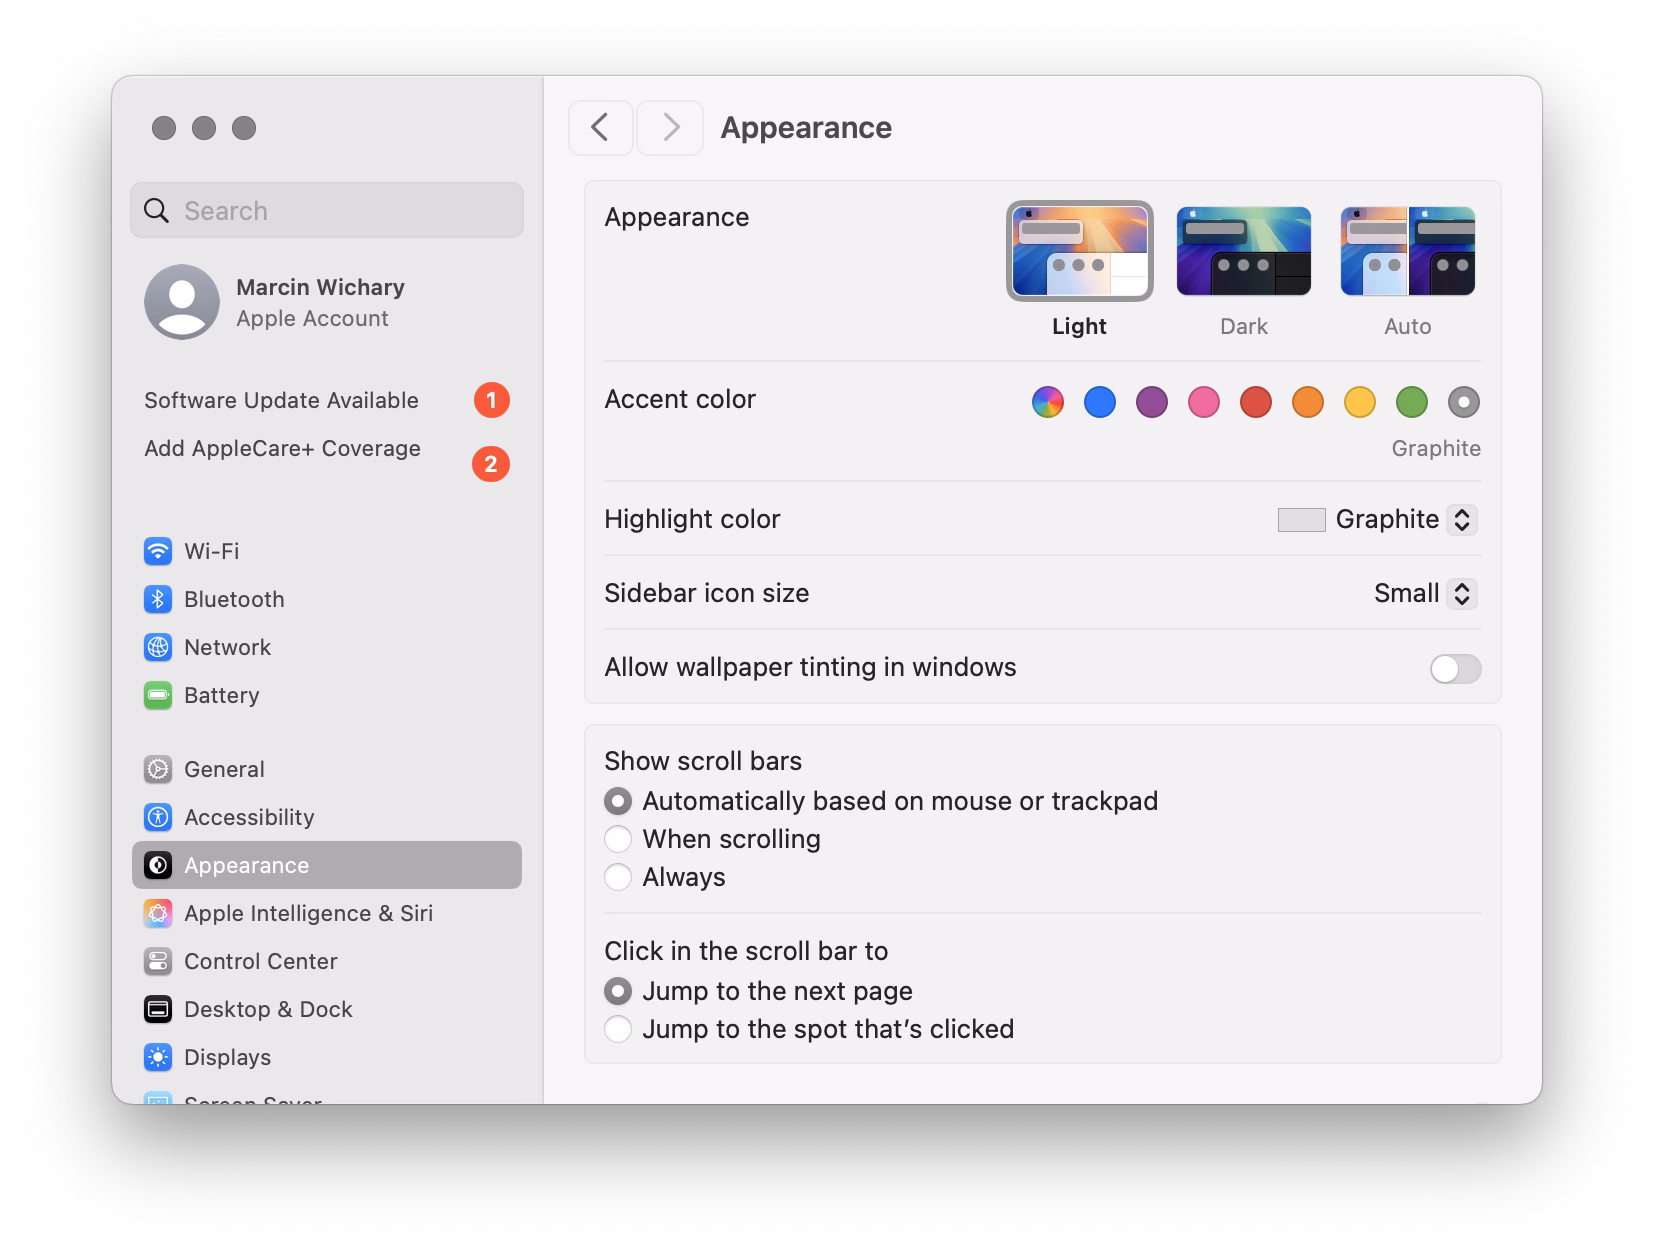1654x1252 pixels.
Task: Click Software Update Available link
Action: click(281, 400)
